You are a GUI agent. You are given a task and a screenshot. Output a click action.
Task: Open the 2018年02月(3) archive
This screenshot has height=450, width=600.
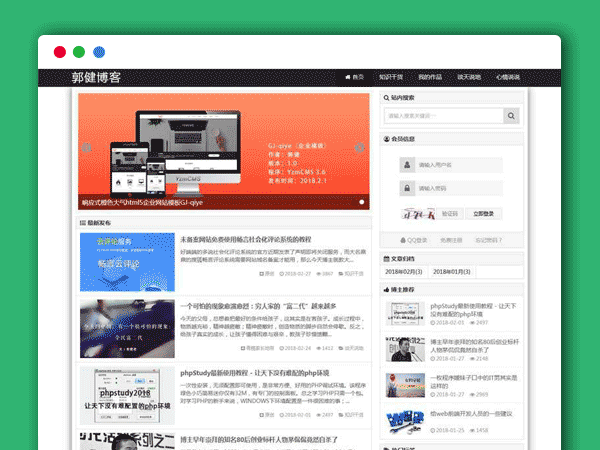(406, 272)
